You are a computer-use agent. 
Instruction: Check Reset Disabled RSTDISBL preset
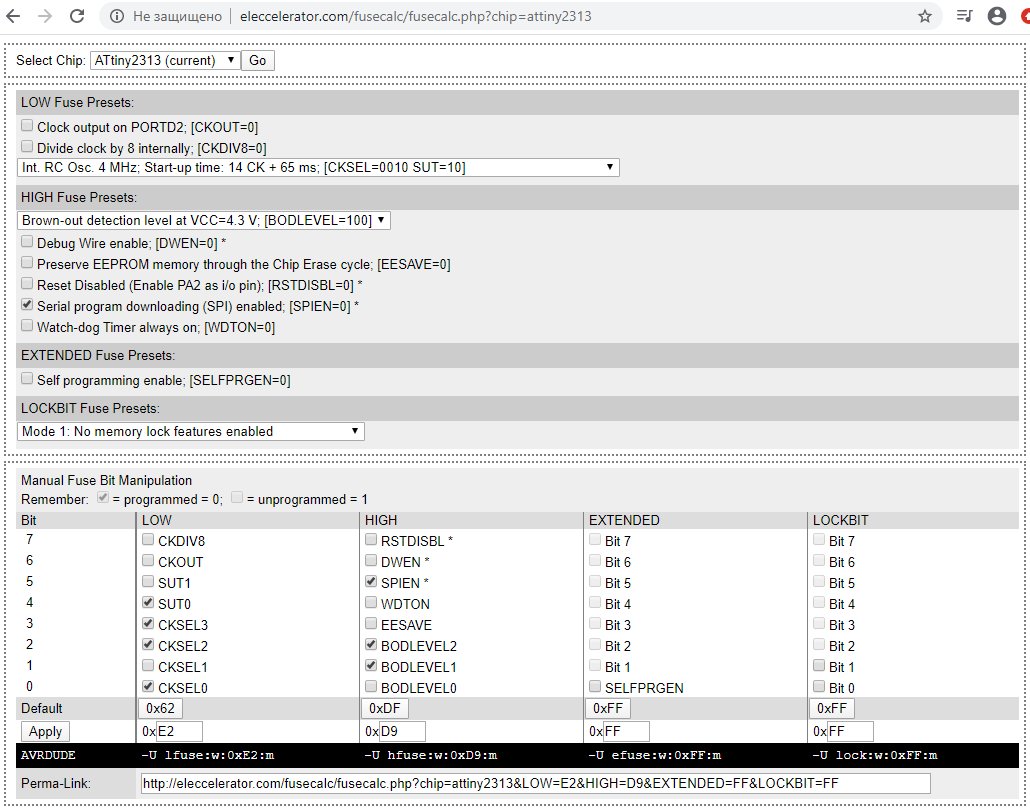tap(27, 283)
